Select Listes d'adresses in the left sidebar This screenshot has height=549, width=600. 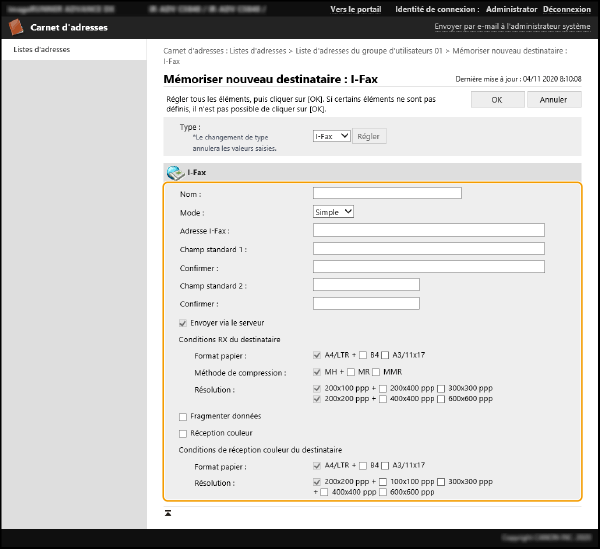coord(42,49)
